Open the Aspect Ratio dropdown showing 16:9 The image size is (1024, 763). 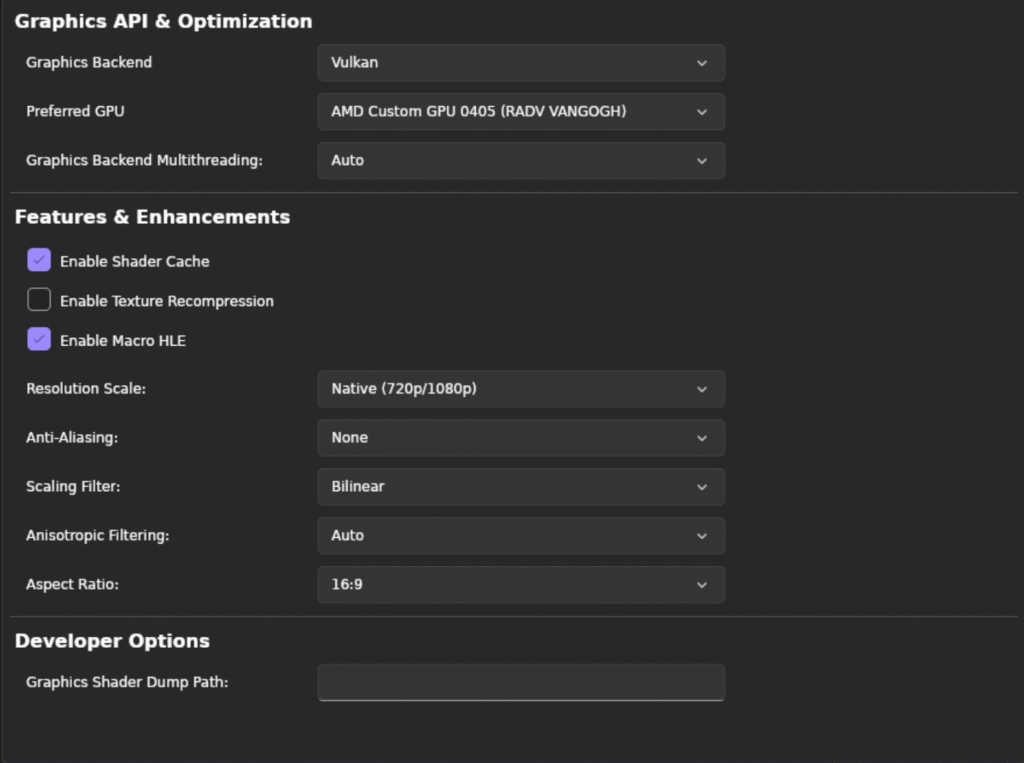point(520,585)
